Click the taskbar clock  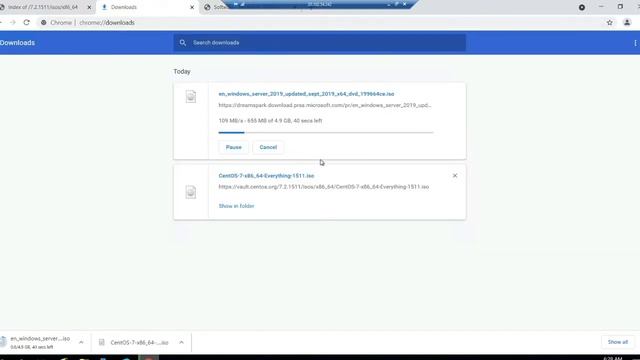pos(612,358)
